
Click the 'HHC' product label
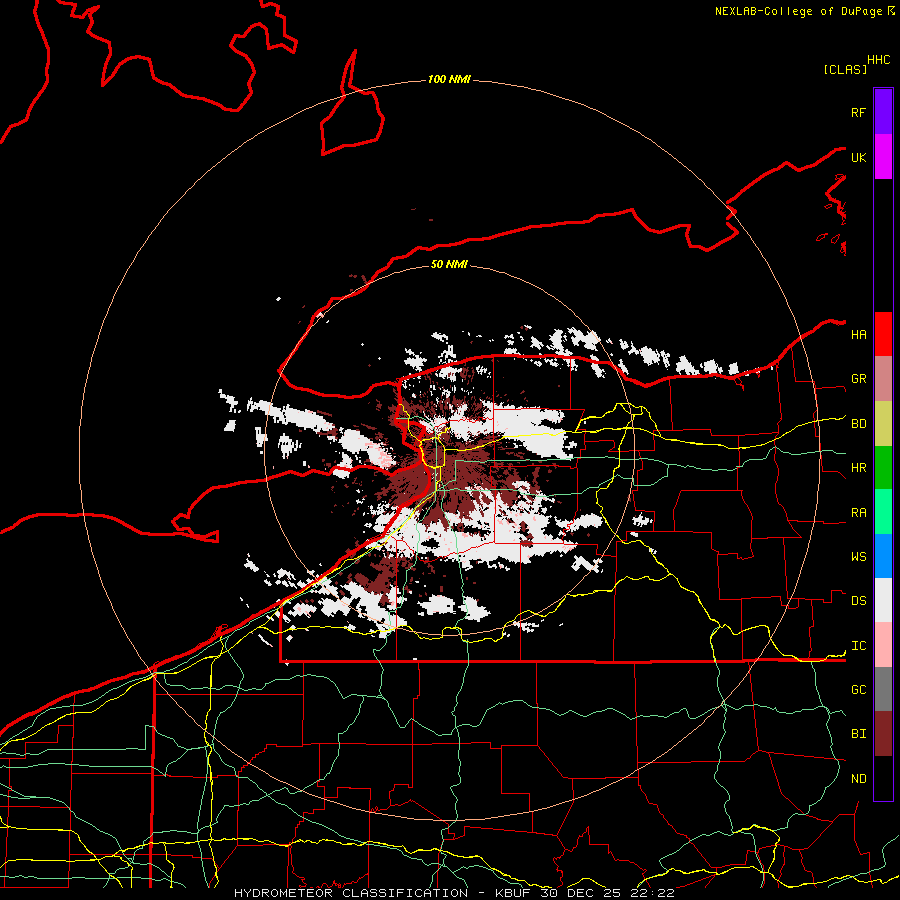click(x=879, y=60)
